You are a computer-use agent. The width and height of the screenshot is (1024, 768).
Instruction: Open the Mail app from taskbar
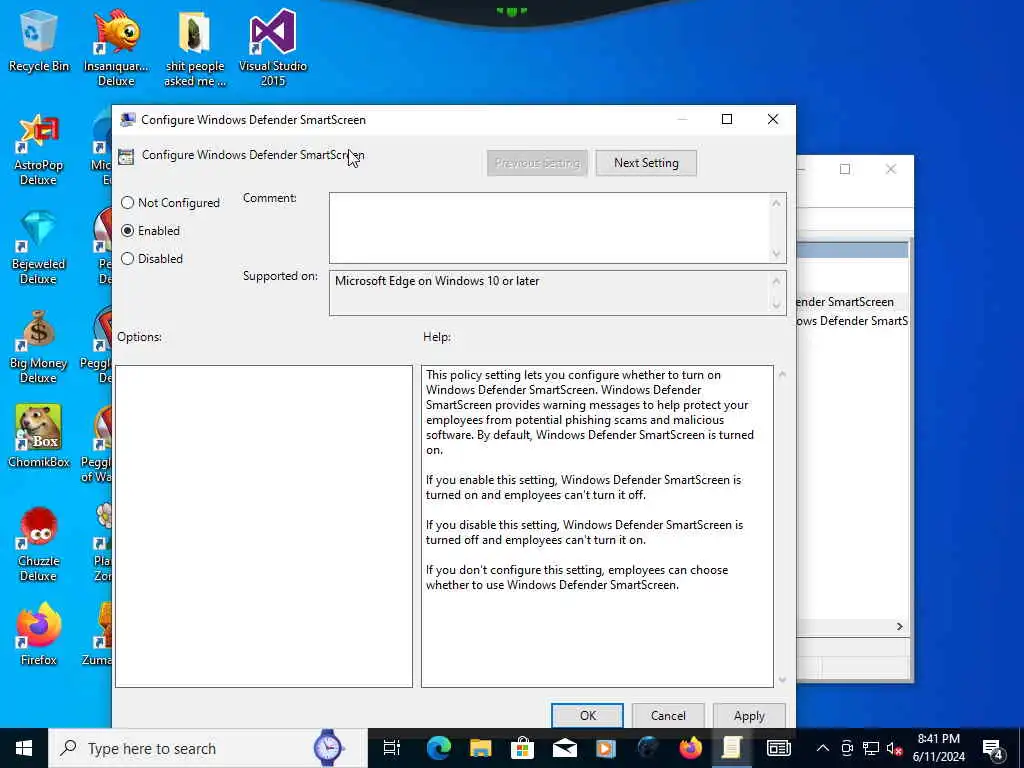tap(564, 748)
